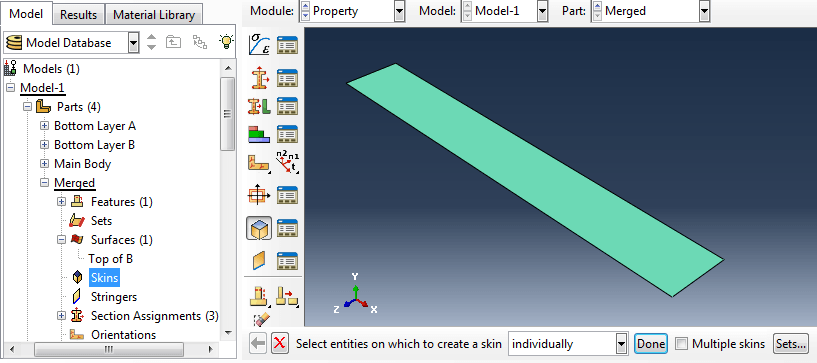Image resolution: width=817 pixels, height=363 pixels.
Task: Click the Assign Beam Orientation n1-n2-t icon
Action: 287,162
